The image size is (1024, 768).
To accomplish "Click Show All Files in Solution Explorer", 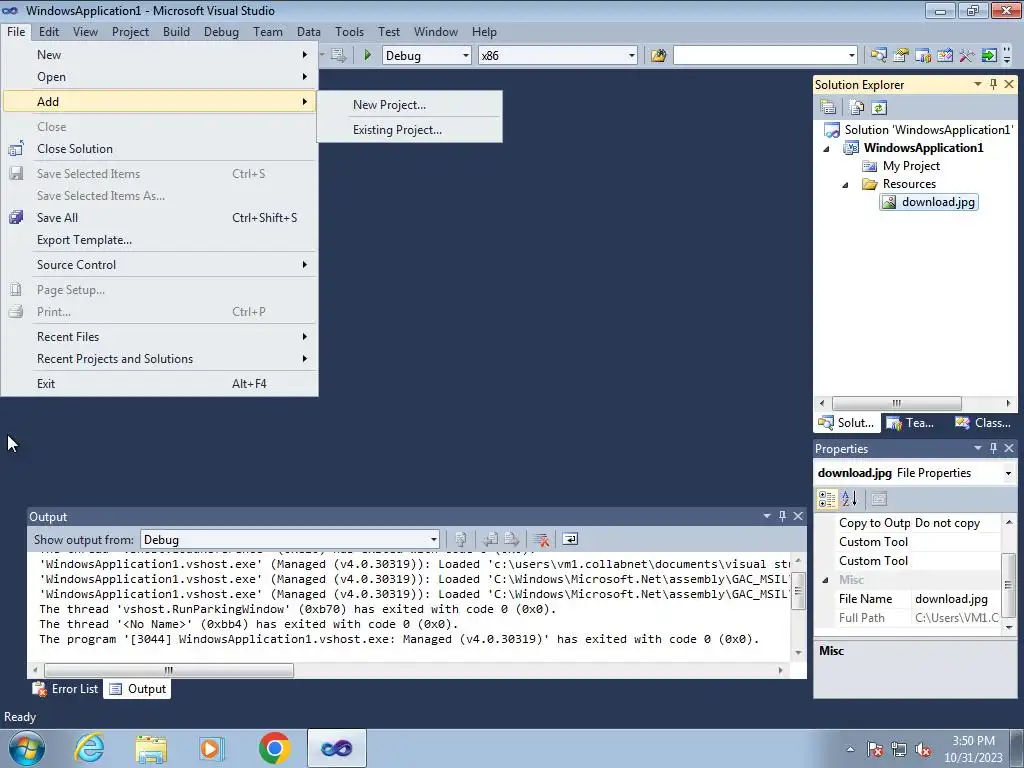I will pos(857,107).
